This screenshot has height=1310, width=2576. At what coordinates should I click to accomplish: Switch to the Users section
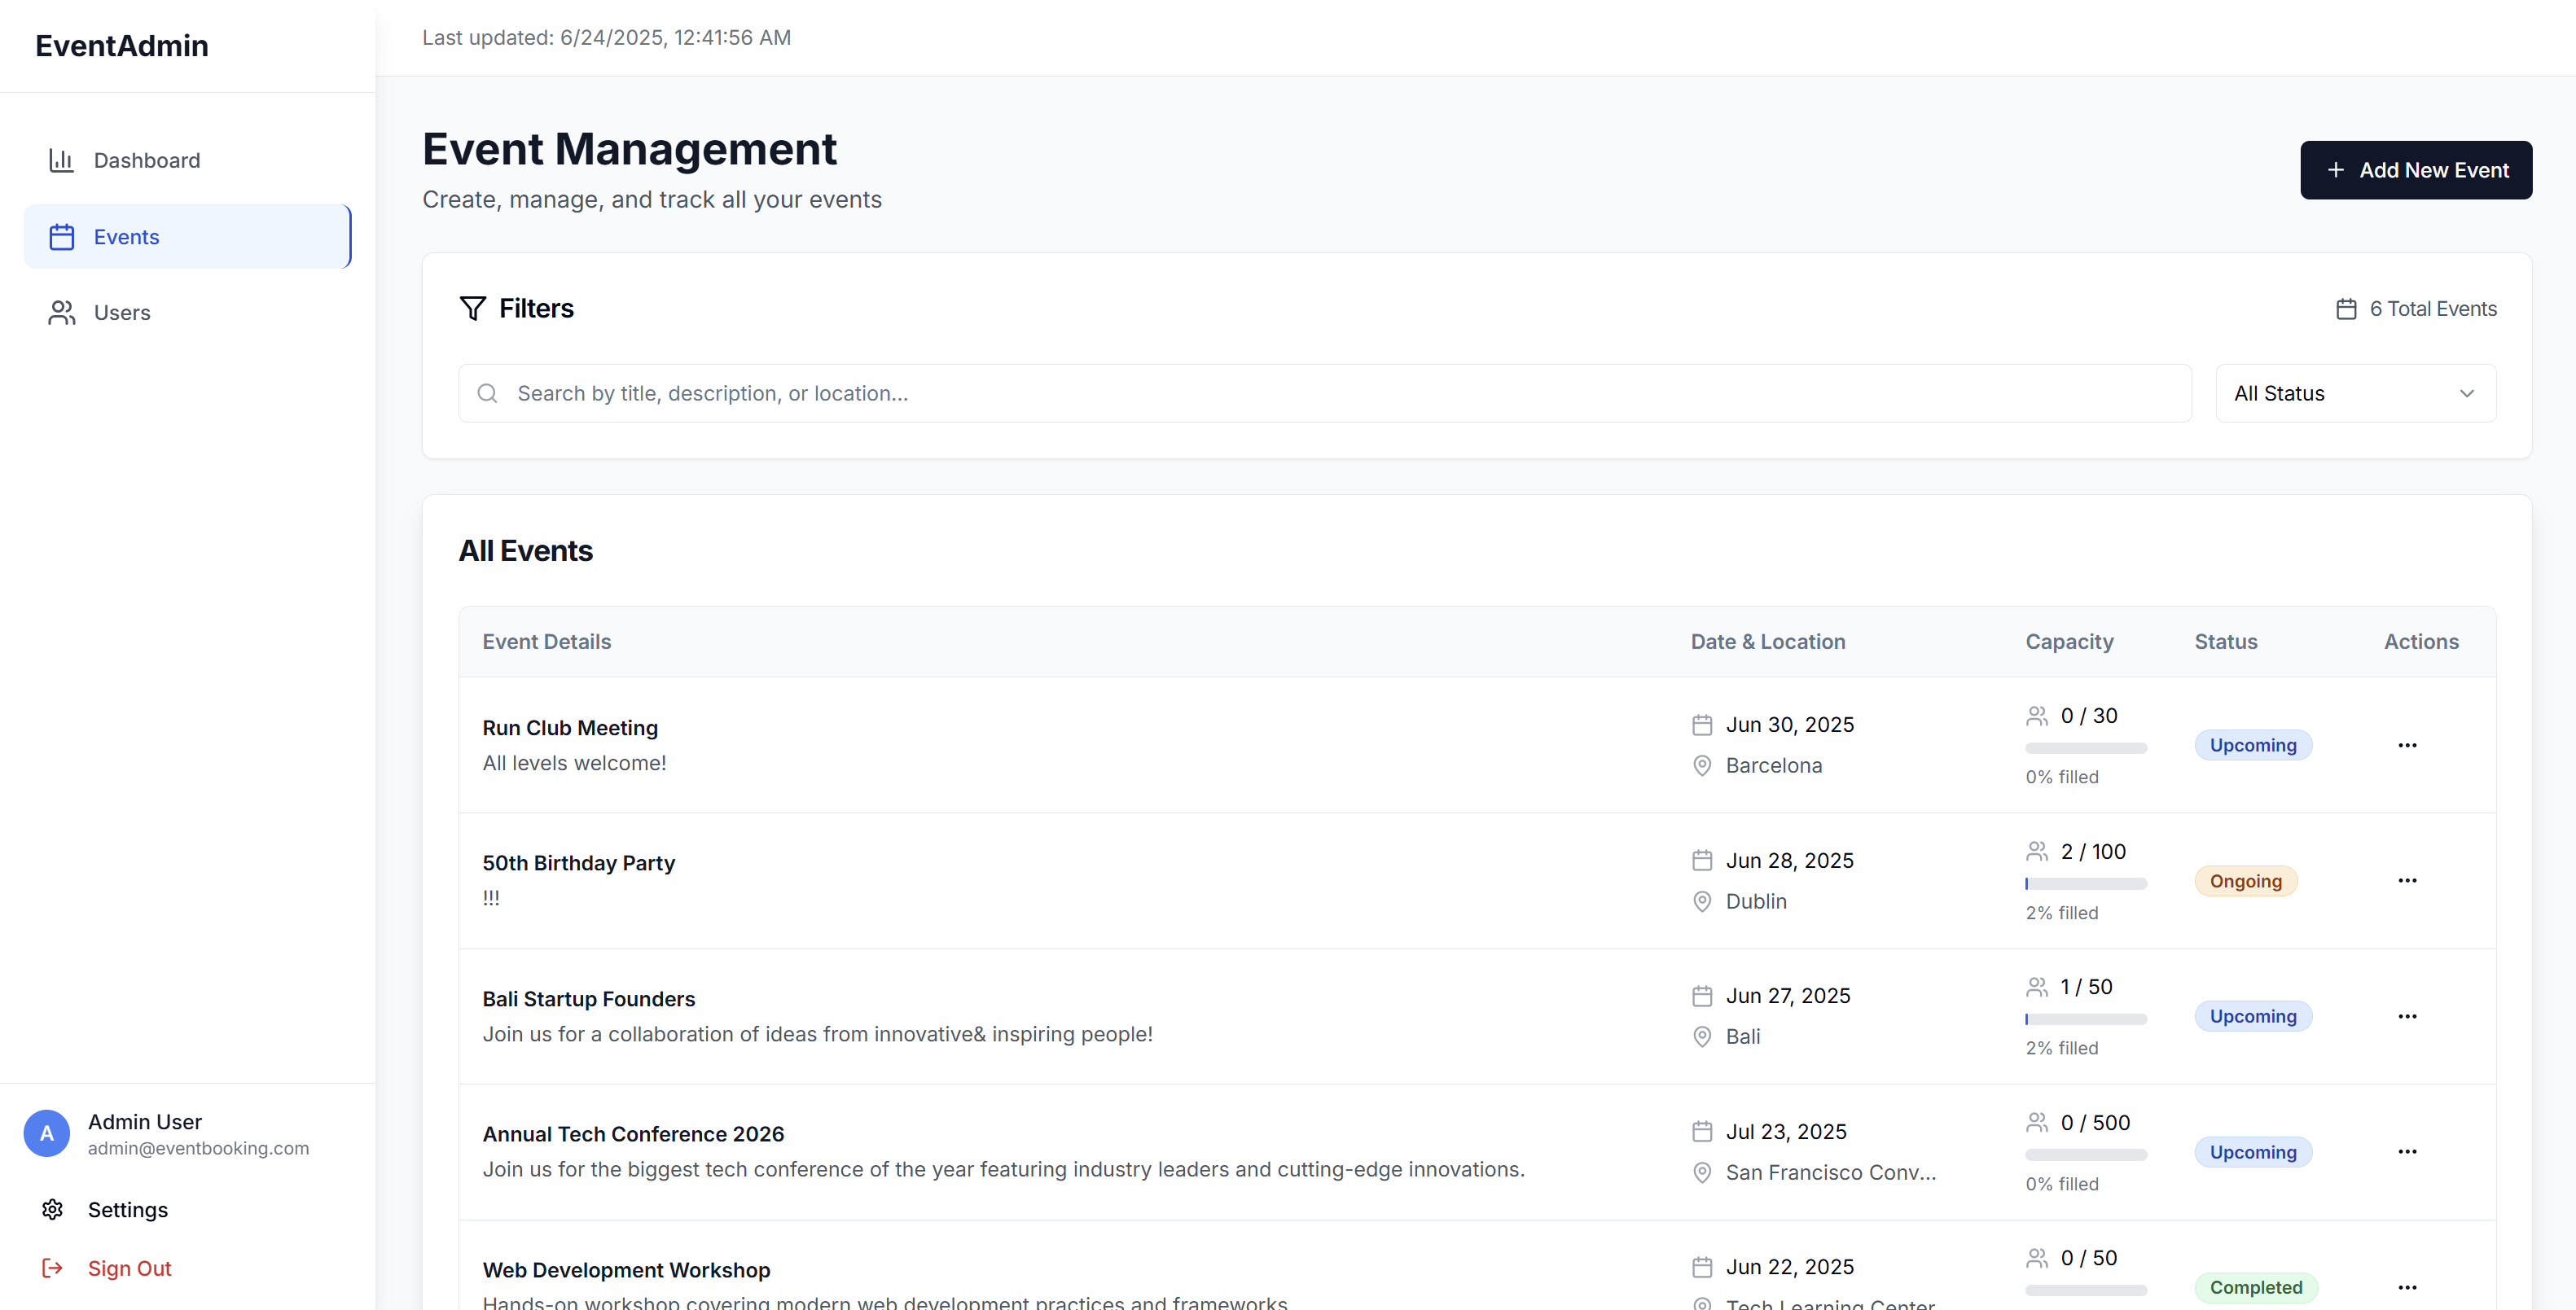click(x=122, y=312)
